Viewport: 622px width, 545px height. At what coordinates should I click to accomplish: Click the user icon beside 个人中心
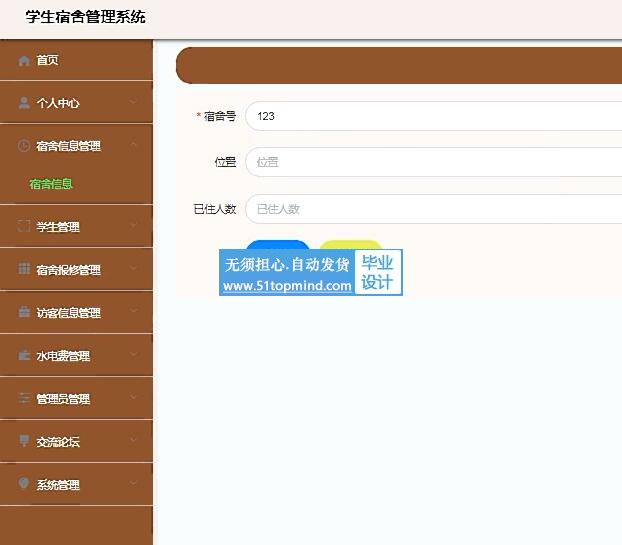click(24, 103)
